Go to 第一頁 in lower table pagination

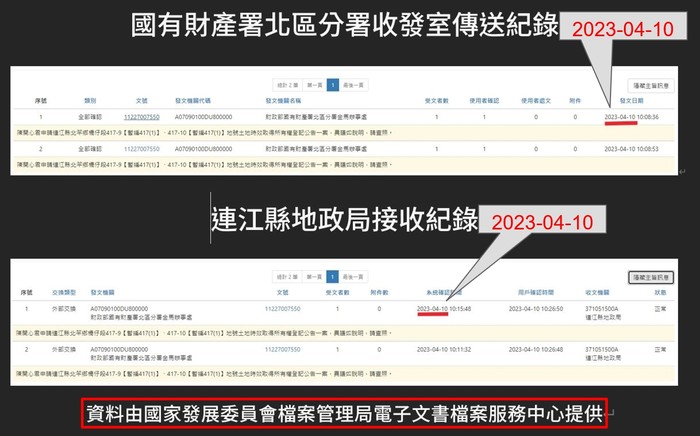314,277
